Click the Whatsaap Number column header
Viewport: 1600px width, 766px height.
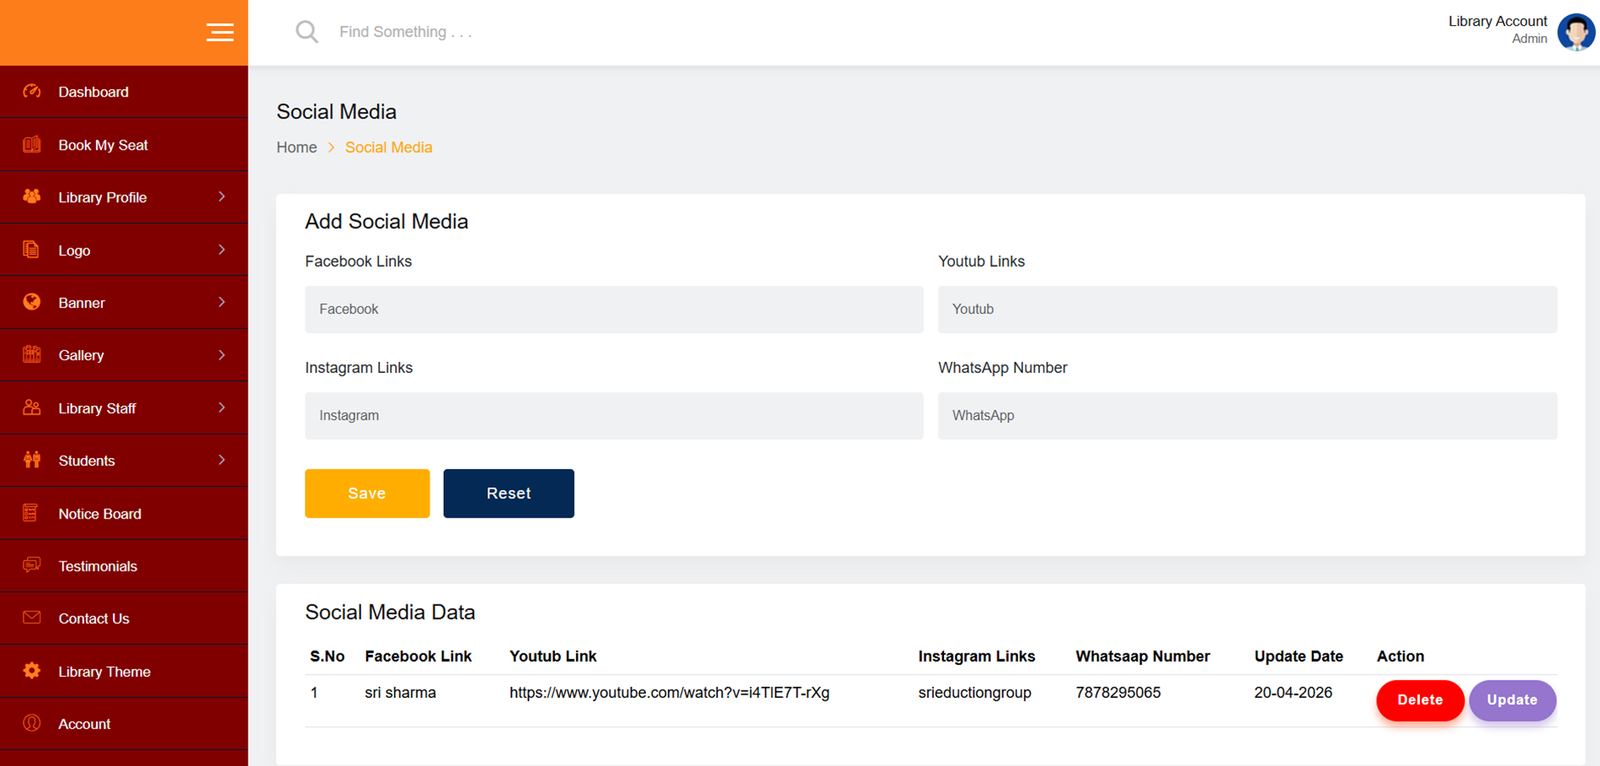pos(1143,656)
